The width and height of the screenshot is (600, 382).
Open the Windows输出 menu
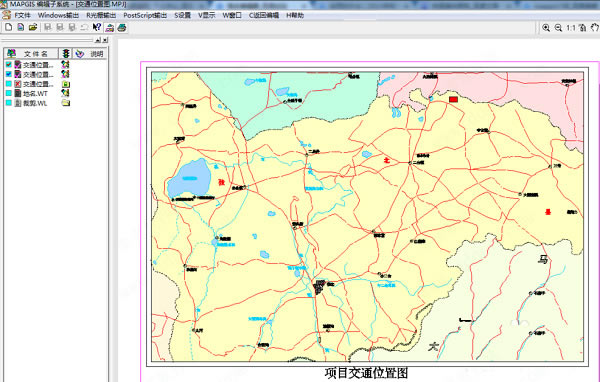(58, 15)
